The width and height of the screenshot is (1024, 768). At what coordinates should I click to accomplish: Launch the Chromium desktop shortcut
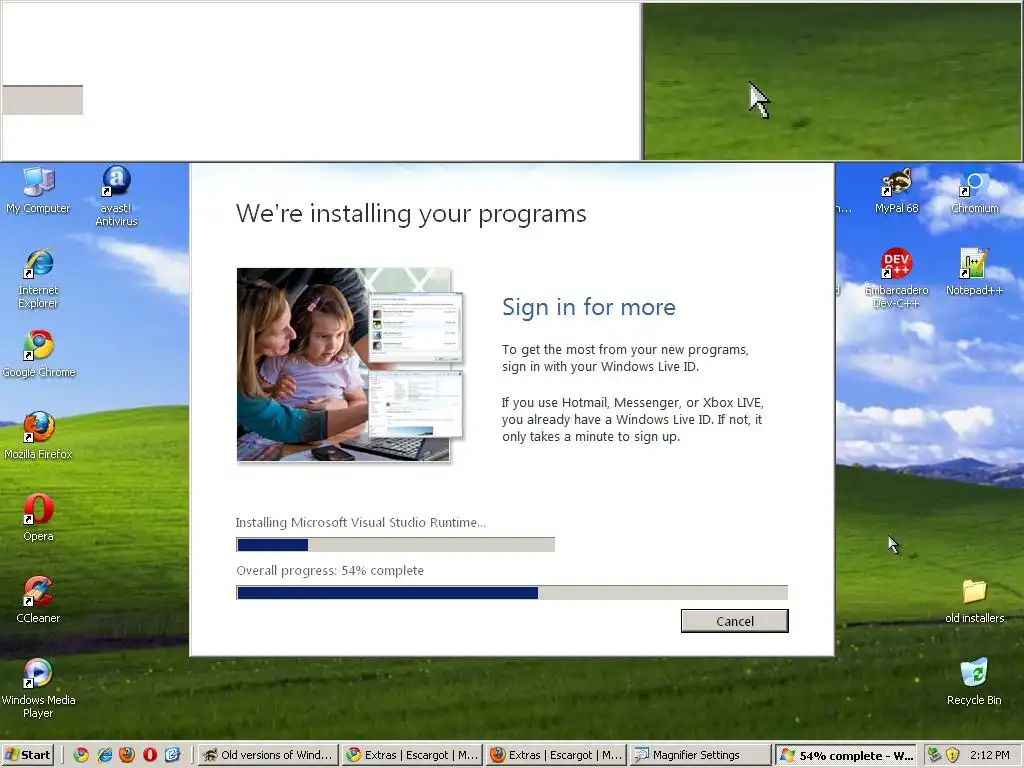(x=974, y=193)
